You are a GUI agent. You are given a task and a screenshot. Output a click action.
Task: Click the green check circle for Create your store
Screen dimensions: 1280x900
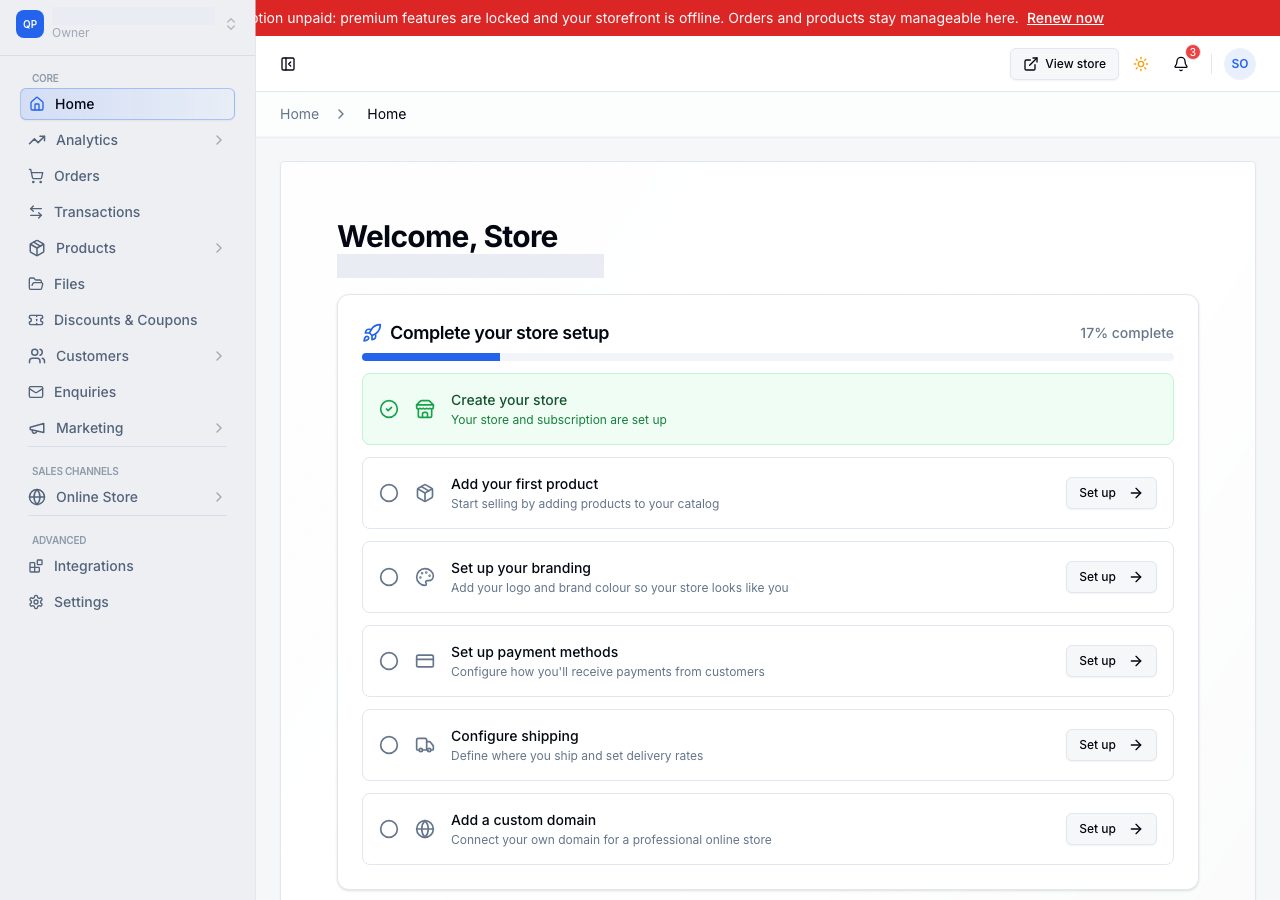click(x=389, y=409)
